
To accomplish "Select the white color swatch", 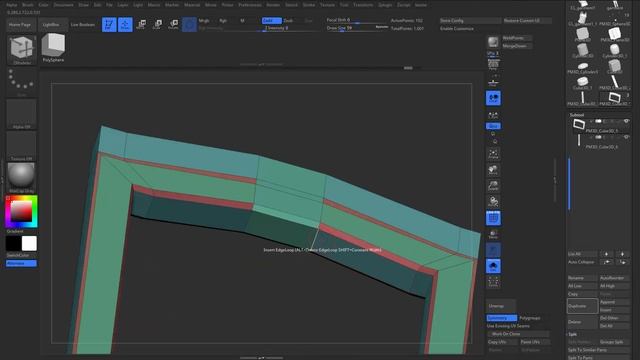I will click(29, 244).
